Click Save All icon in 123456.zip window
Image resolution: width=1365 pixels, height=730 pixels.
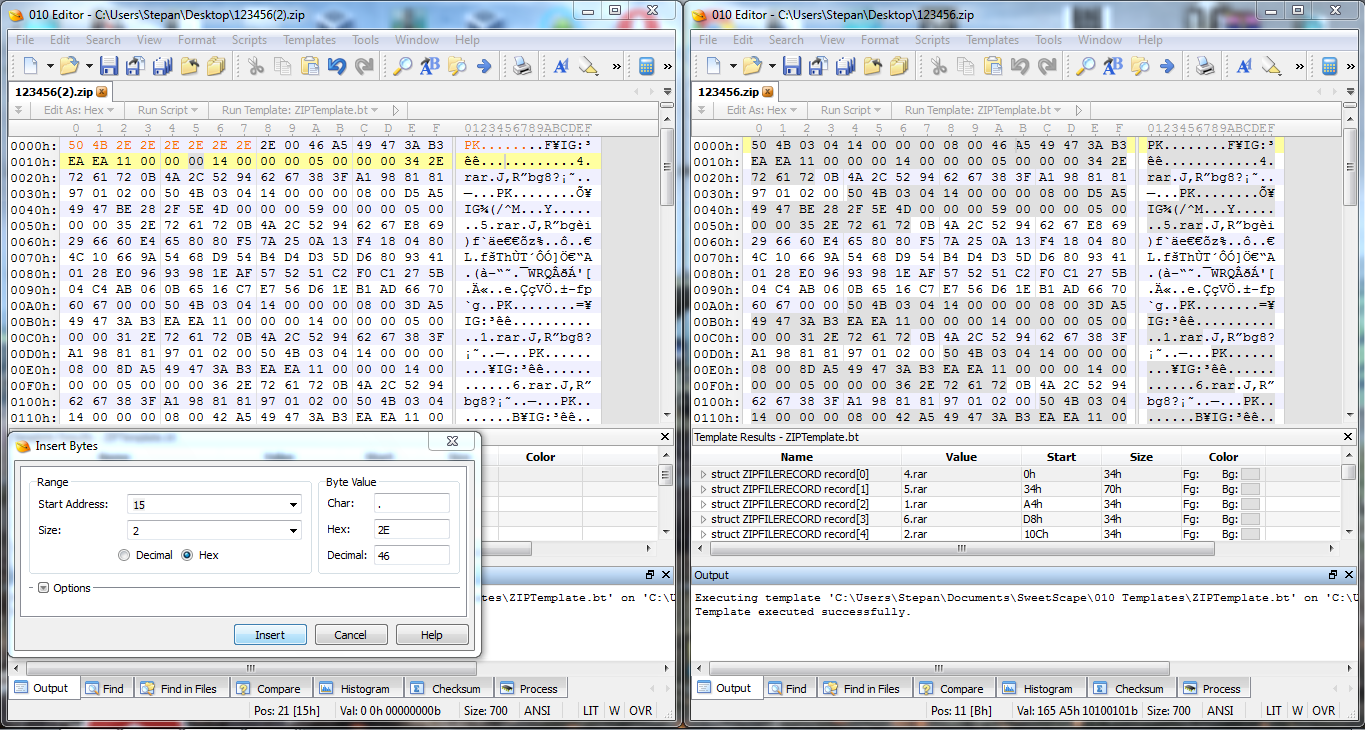tap(845, 67)
